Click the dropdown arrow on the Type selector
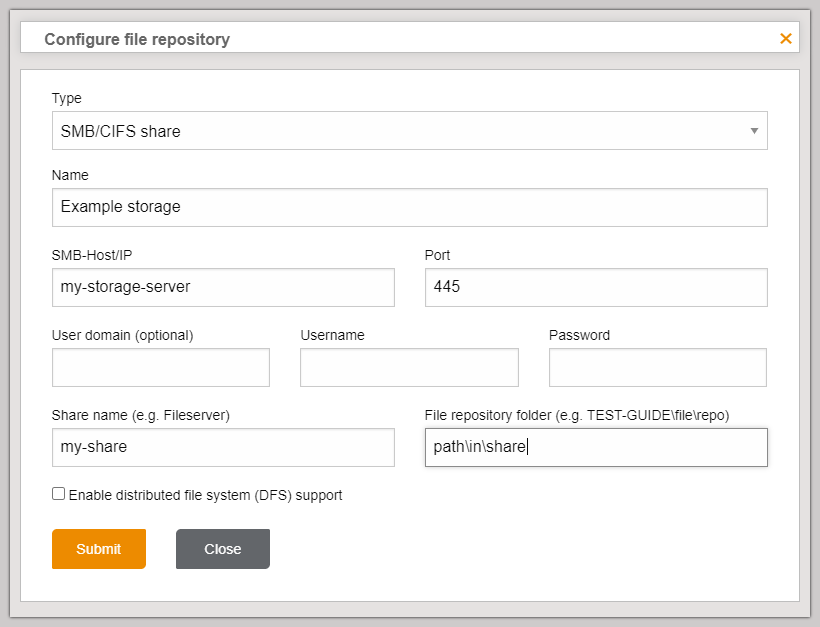 pyautogui.click(x=755, y=130)
